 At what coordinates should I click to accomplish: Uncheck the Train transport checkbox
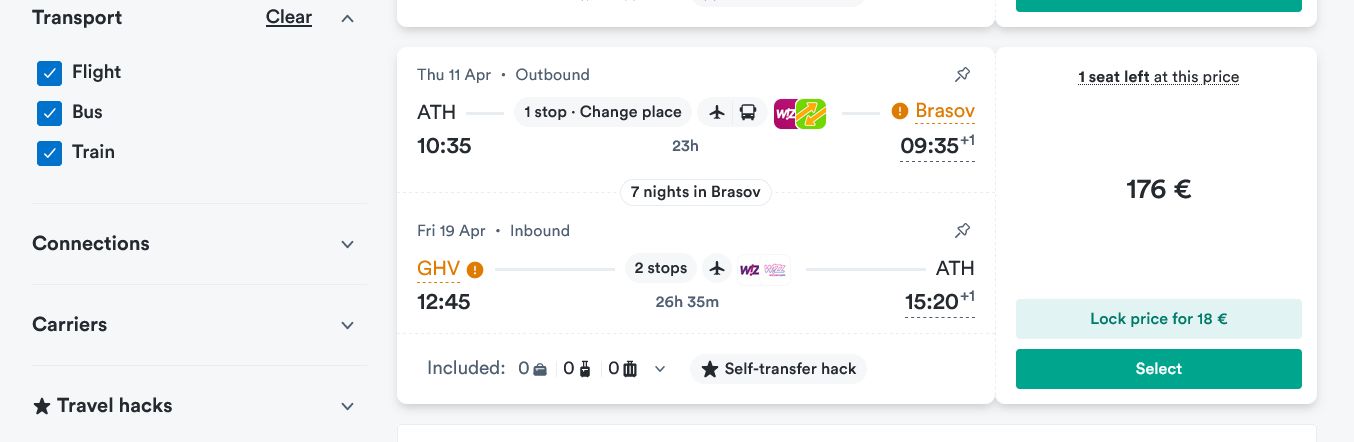pyautogui.click(x=50, y=153)
